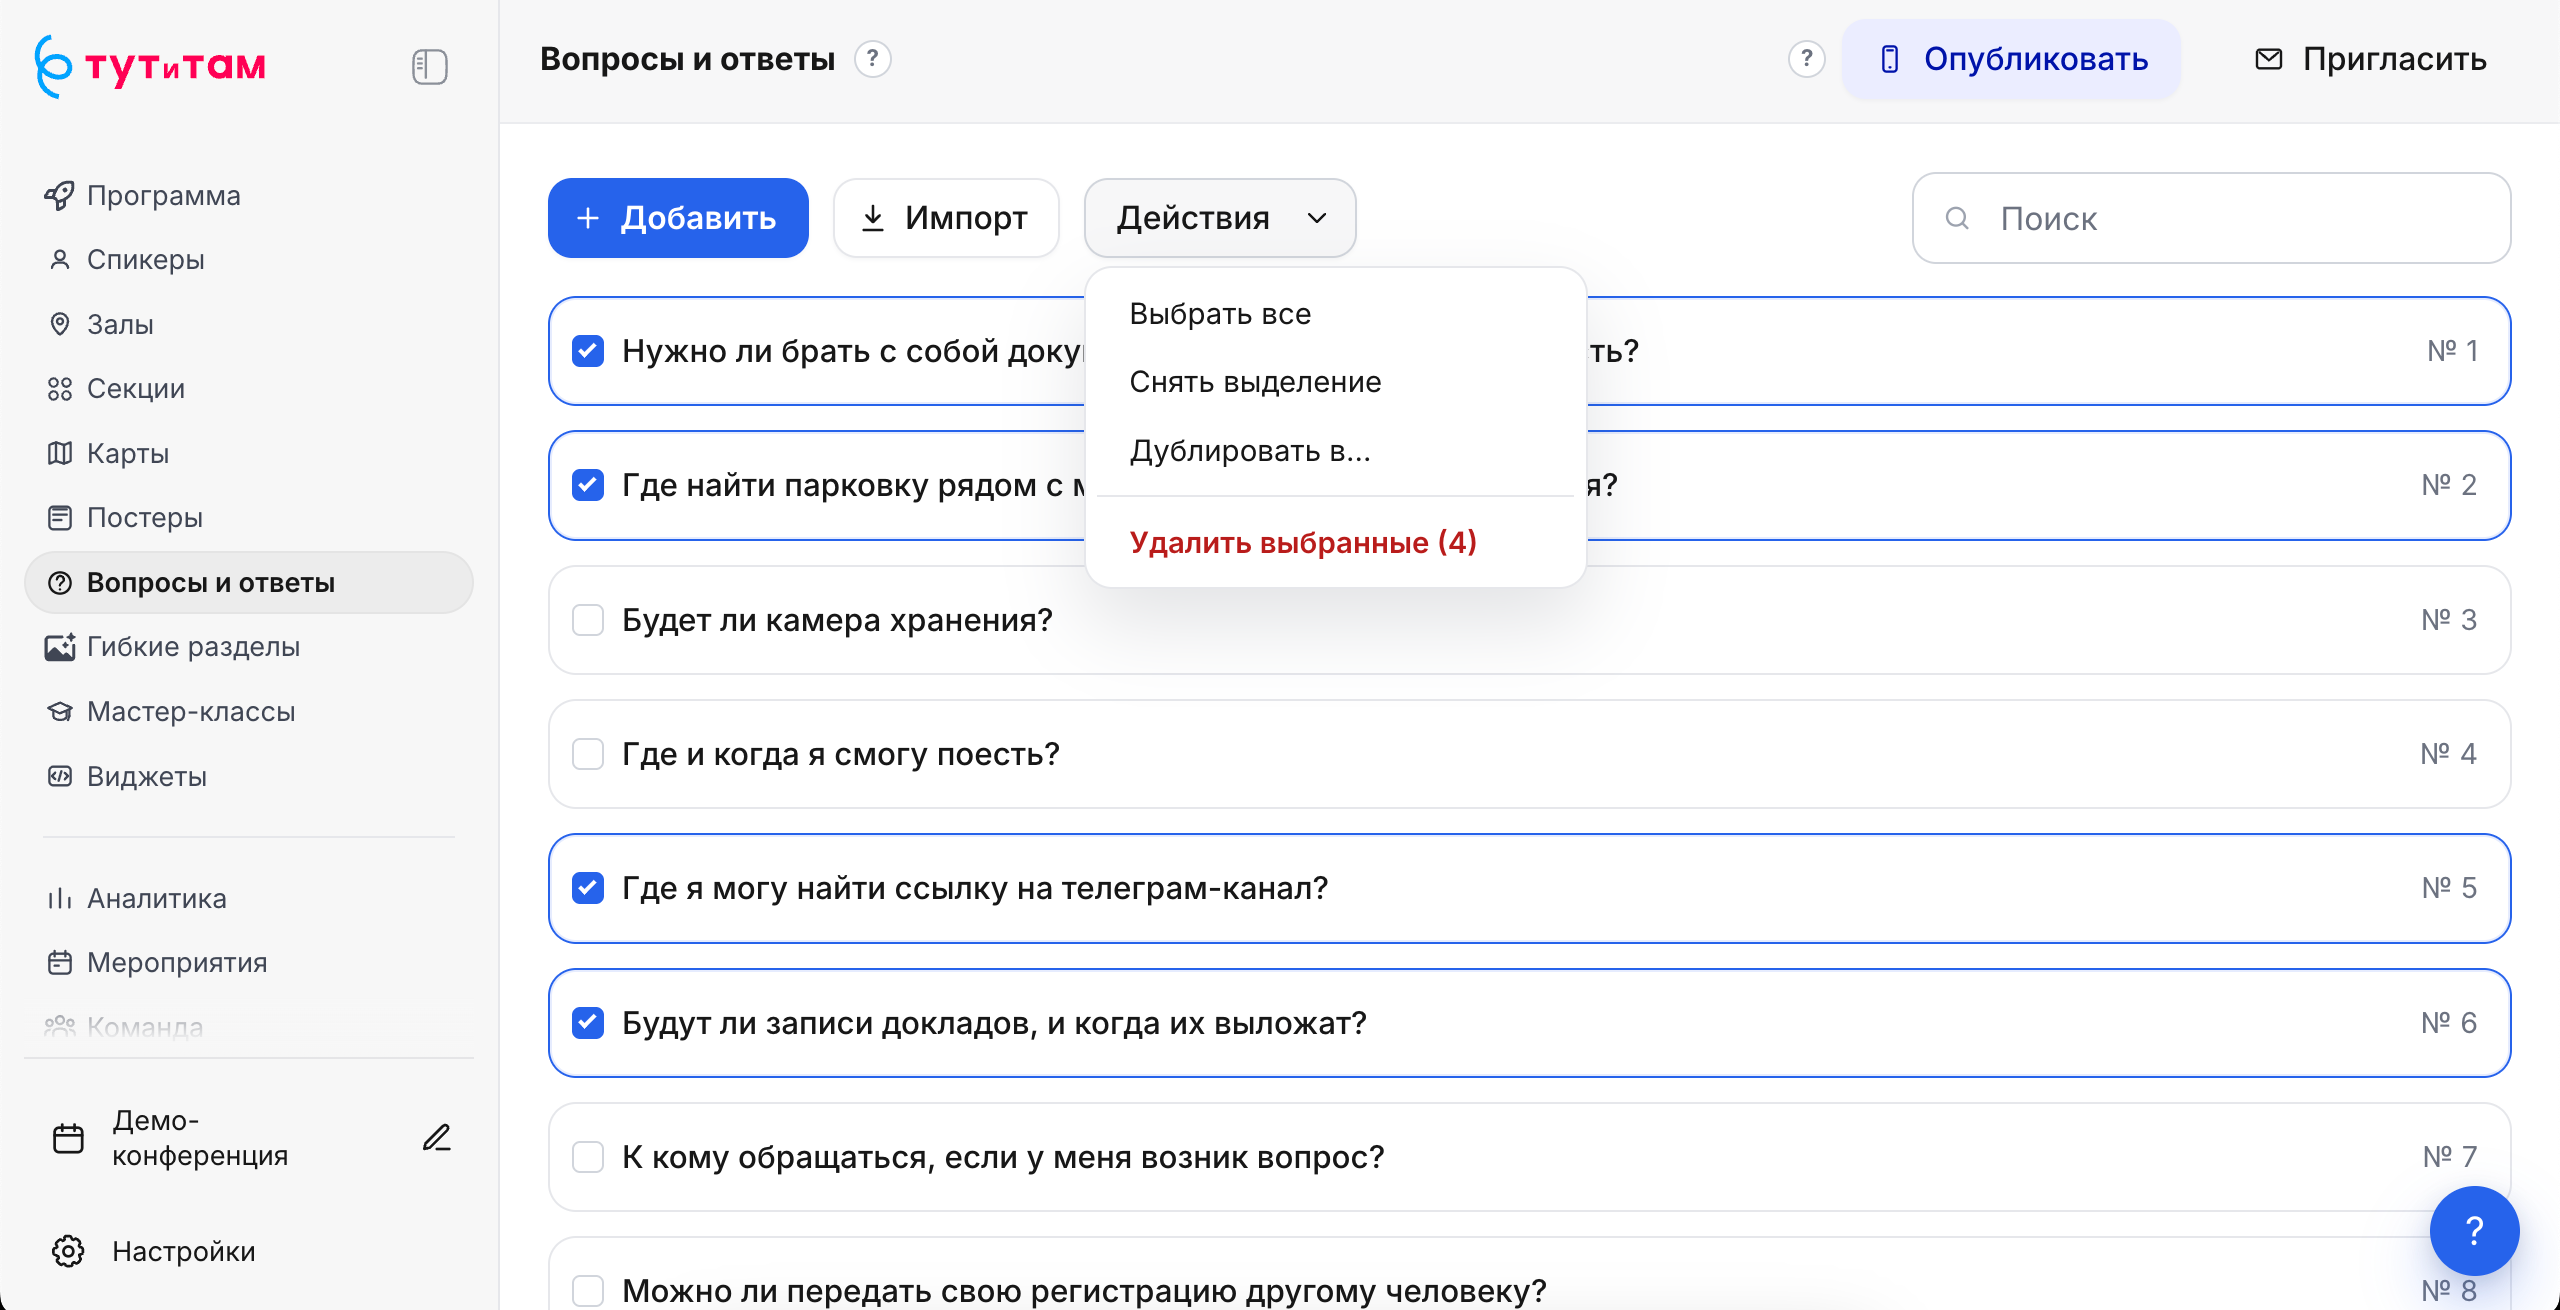Choose 'Снять выделение' menu item

coord(1335,382)
